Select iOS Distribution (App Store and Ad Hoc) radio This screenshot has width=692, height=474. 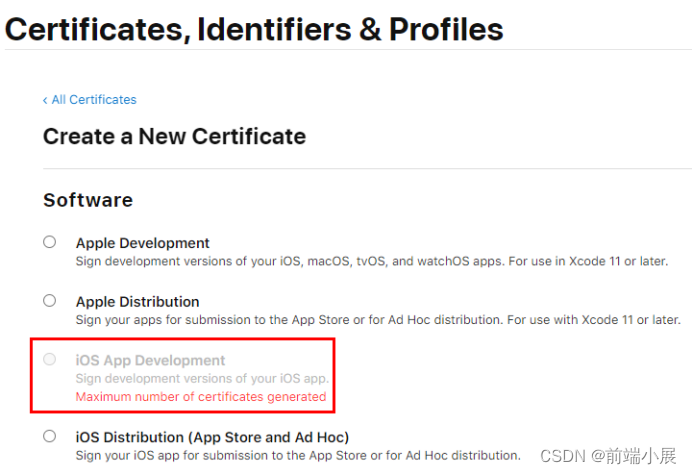[x=49, y=436]
